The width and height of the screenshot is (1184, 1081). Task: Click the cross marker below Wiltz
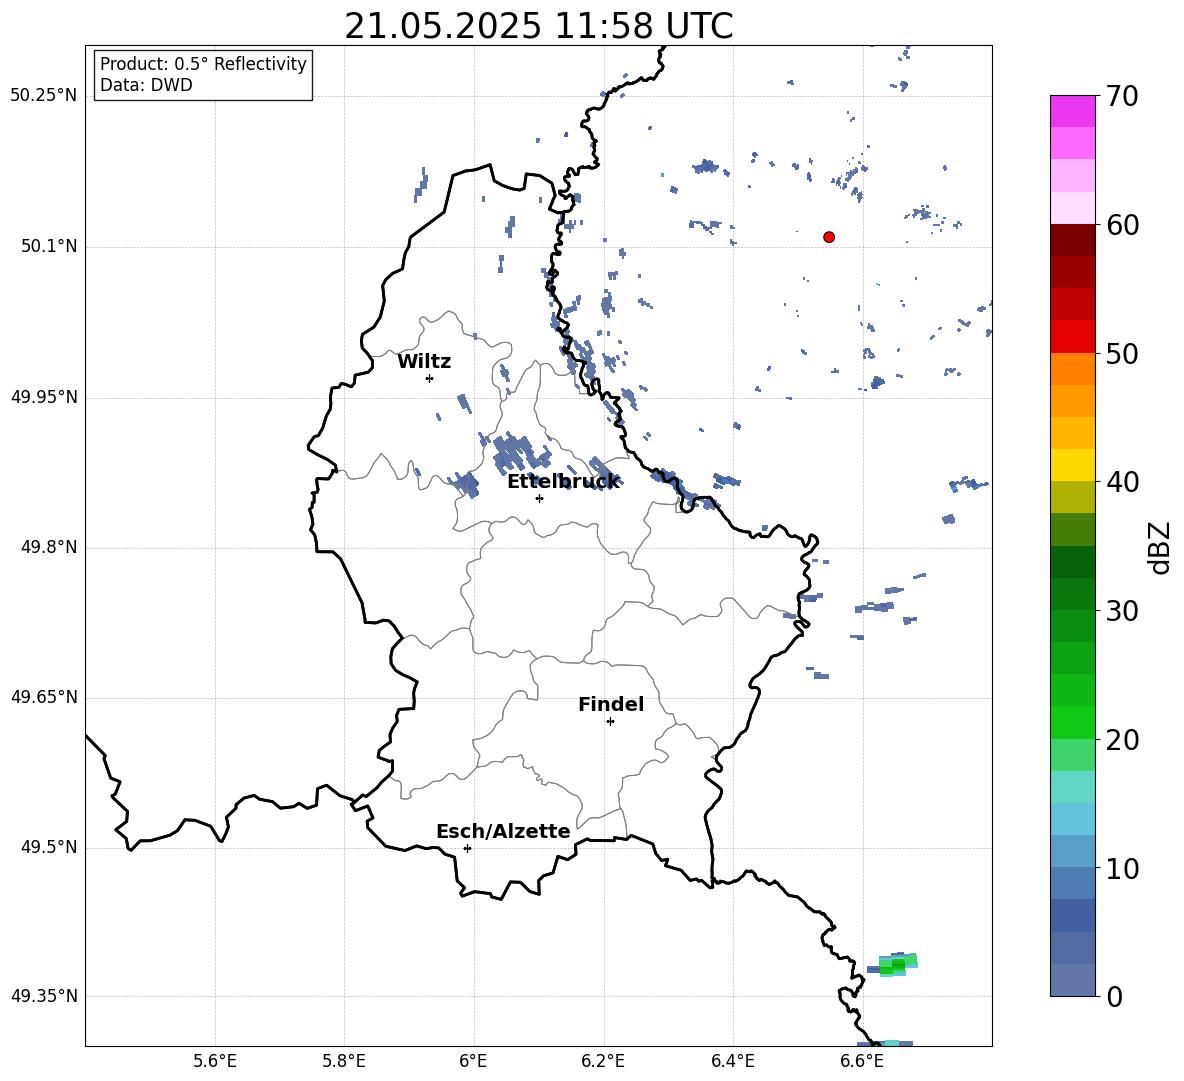pos(430,378)
